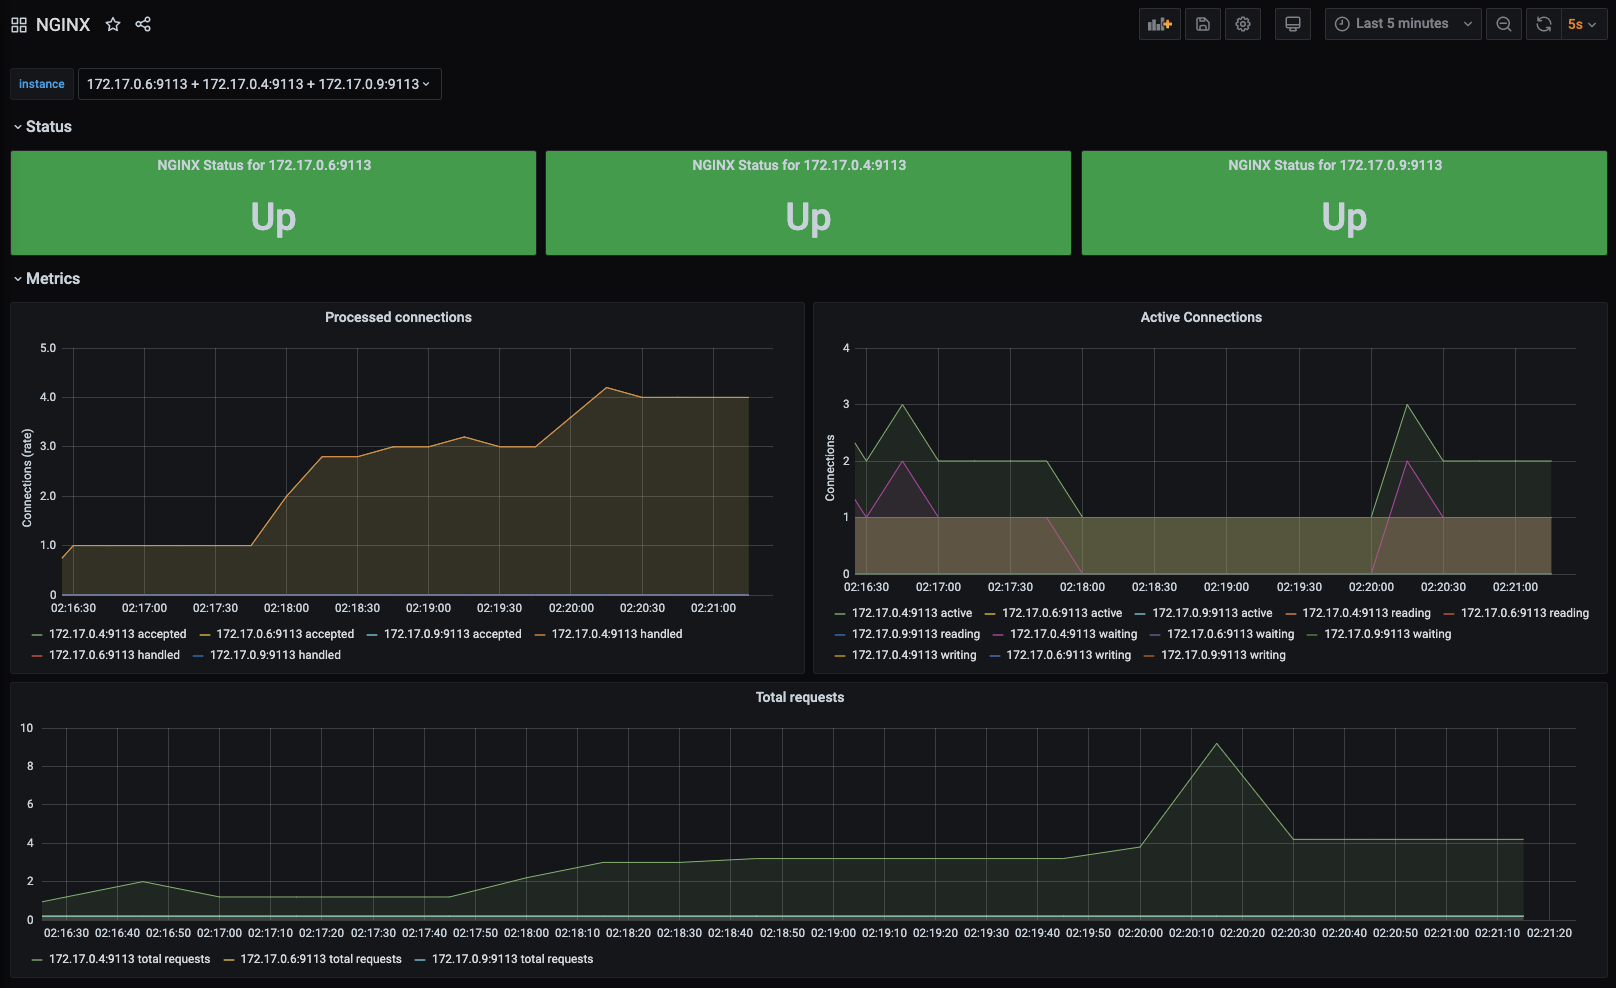This screenshot has height=988, width=1616.
Task: Open NGINX Status for 172.17.0.4:9113 panel title
Action: click(x=799, y=165)
